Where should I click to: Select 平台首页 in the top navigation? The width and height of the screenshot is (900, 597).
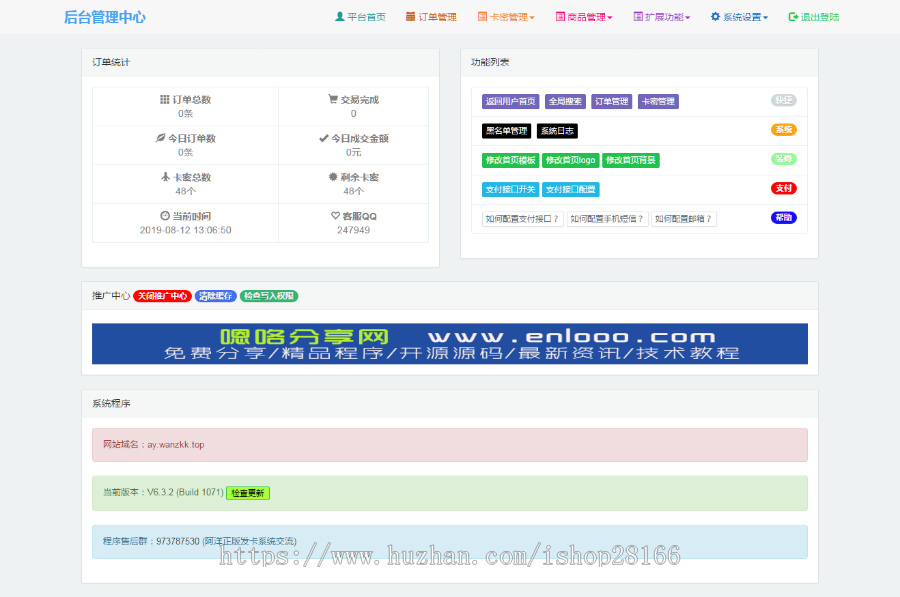(360, 17)
